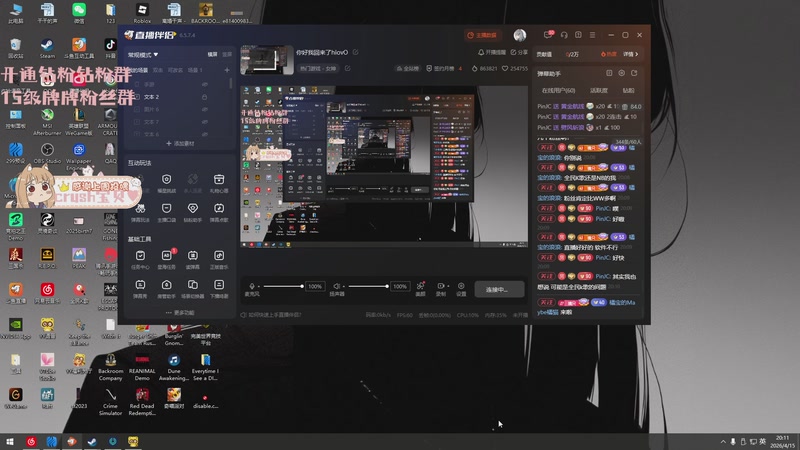This screenshot has height=450, width=800.
Task: Expand 常规模式 mode dropdown
Action: tap(143, 55)
